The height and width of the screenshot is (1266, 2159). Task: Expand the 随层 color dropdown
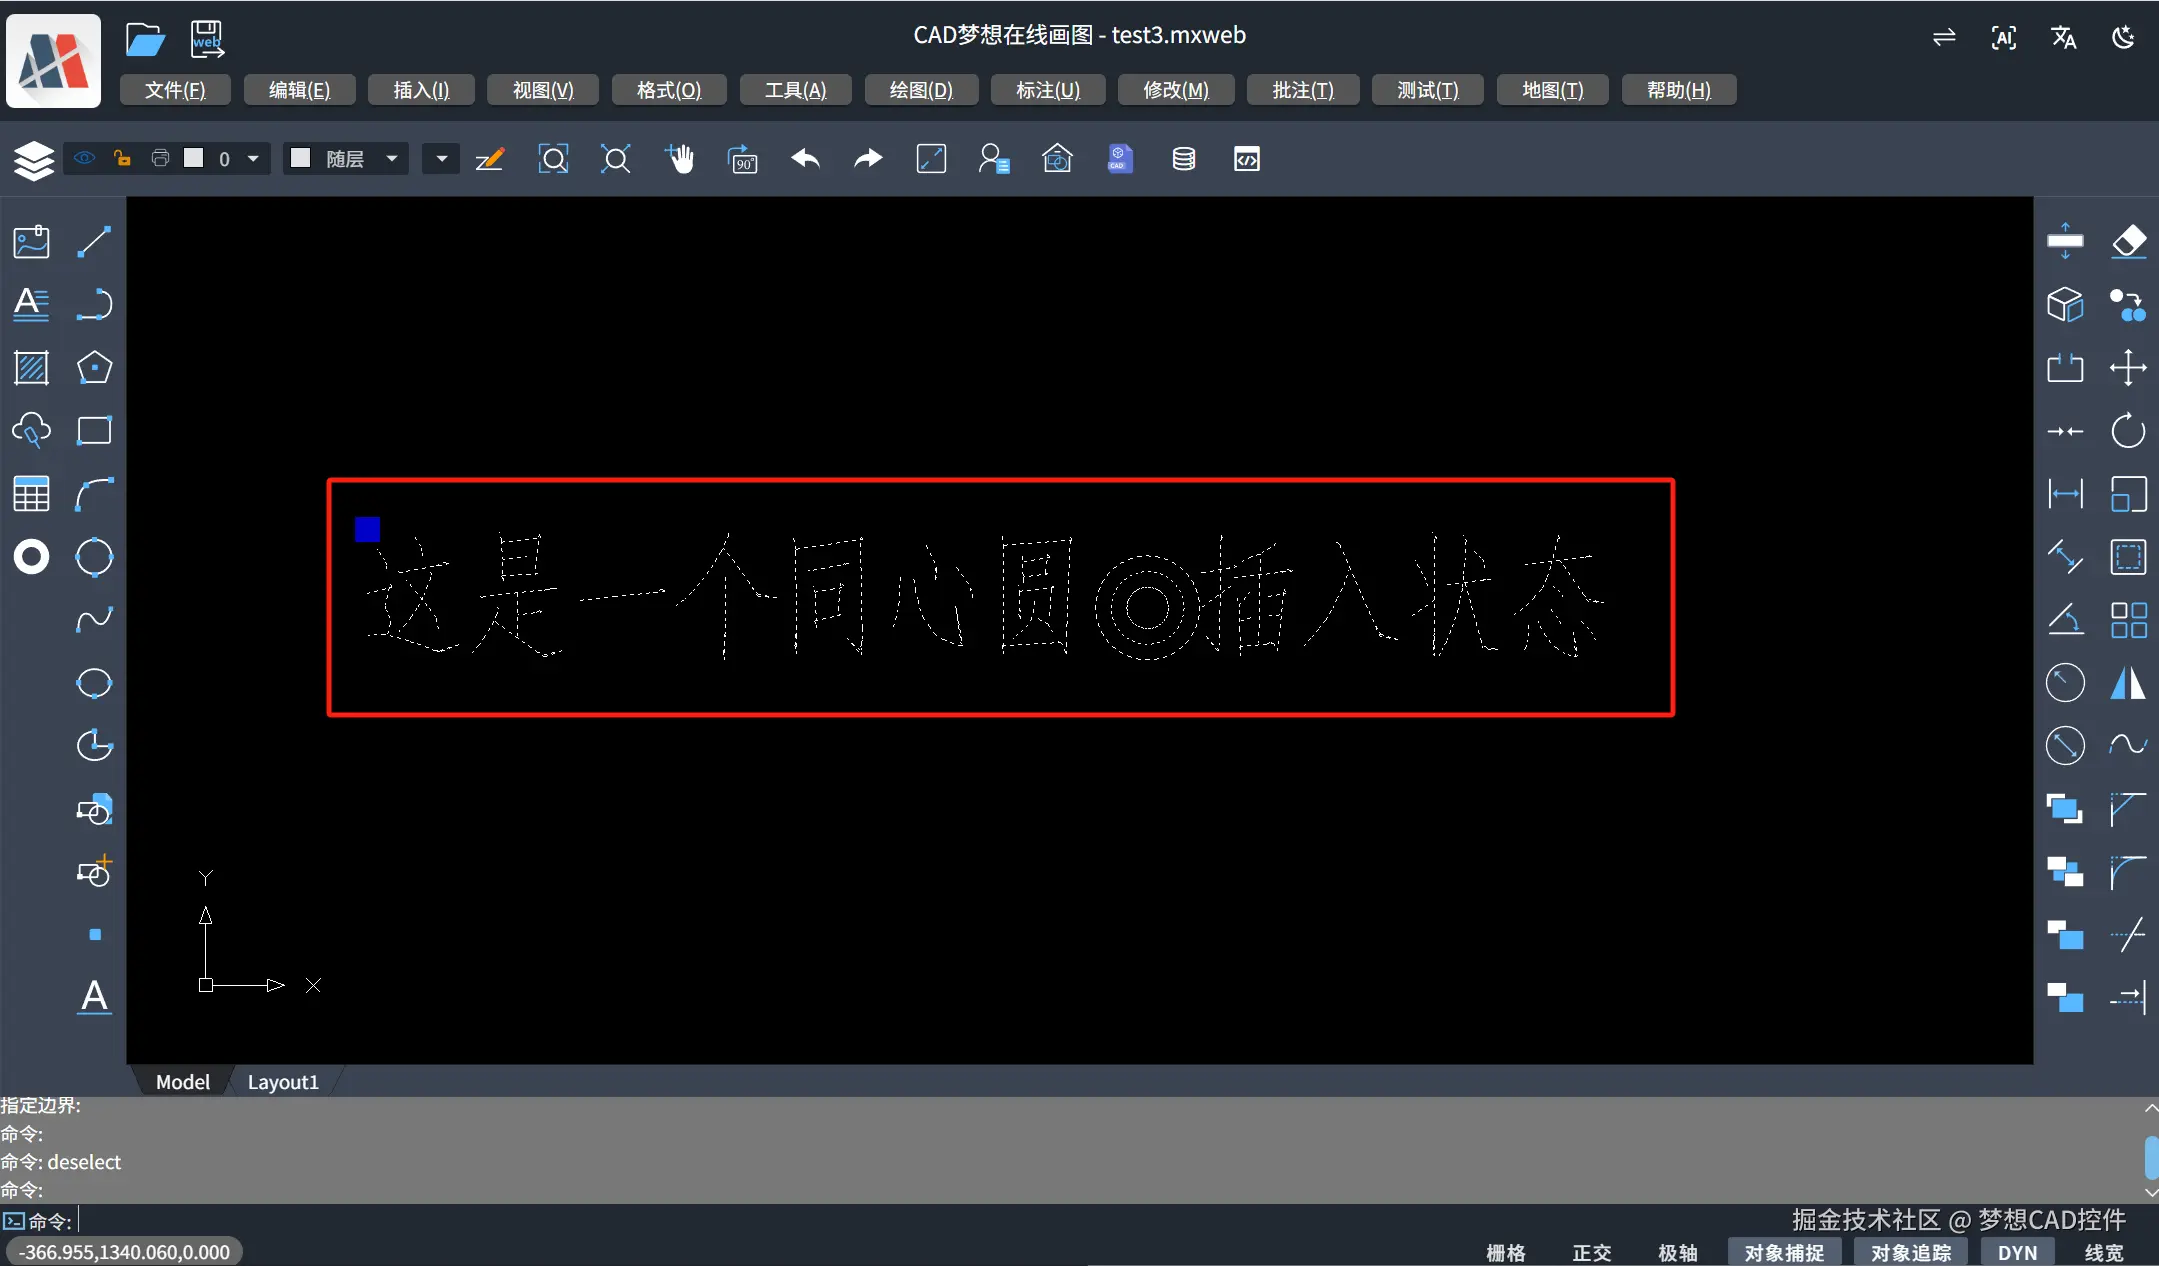click(x=393, y=158)
